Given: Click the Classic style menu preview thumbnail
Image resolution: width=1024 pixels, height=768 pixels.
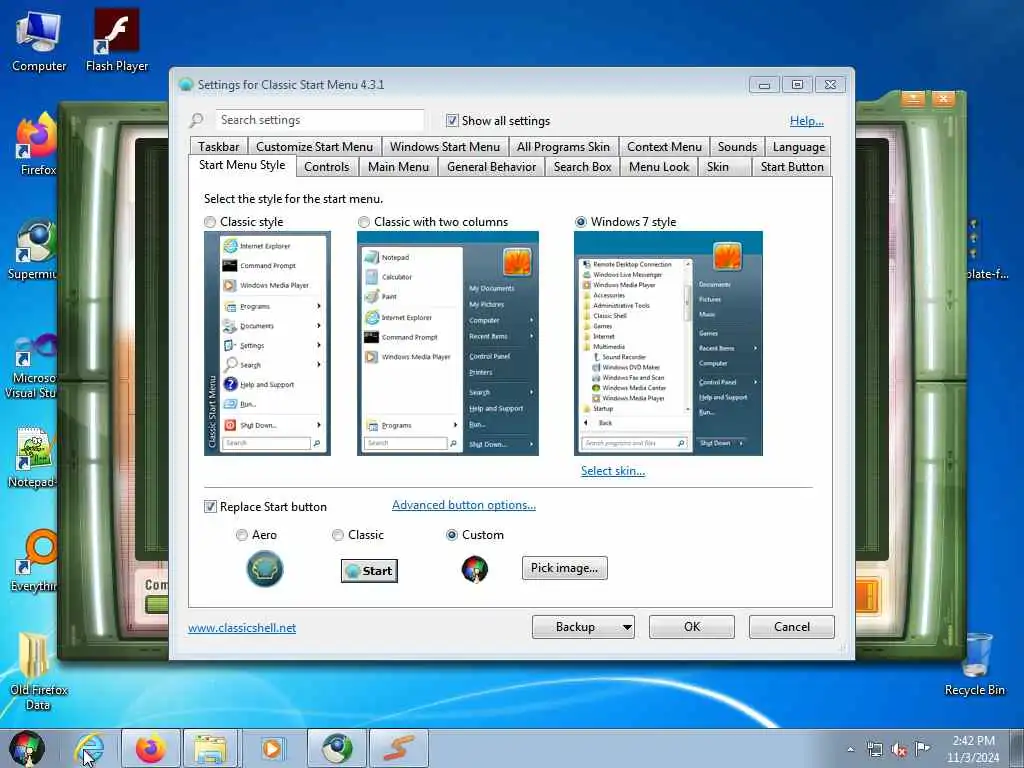Looking at the screenshot, I should coord(267,344).
